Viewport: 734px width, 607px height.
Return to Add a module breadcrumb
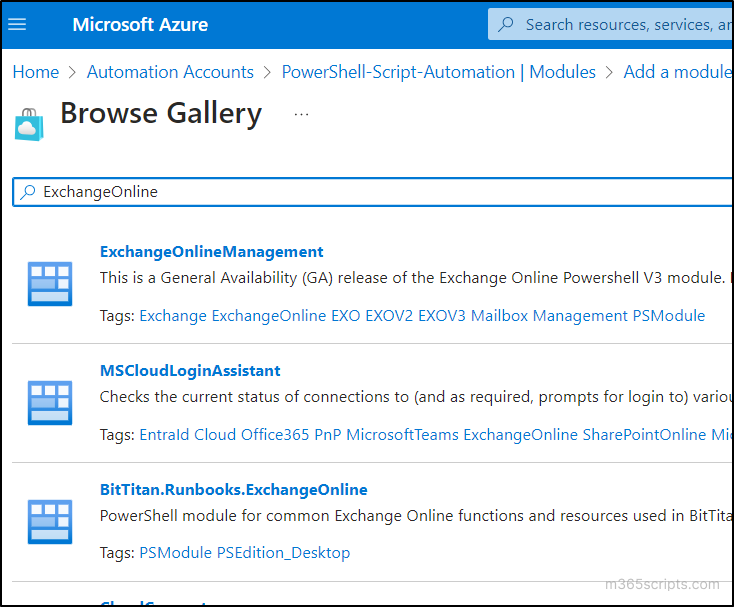pyautogui.click(x=678, y=72)
